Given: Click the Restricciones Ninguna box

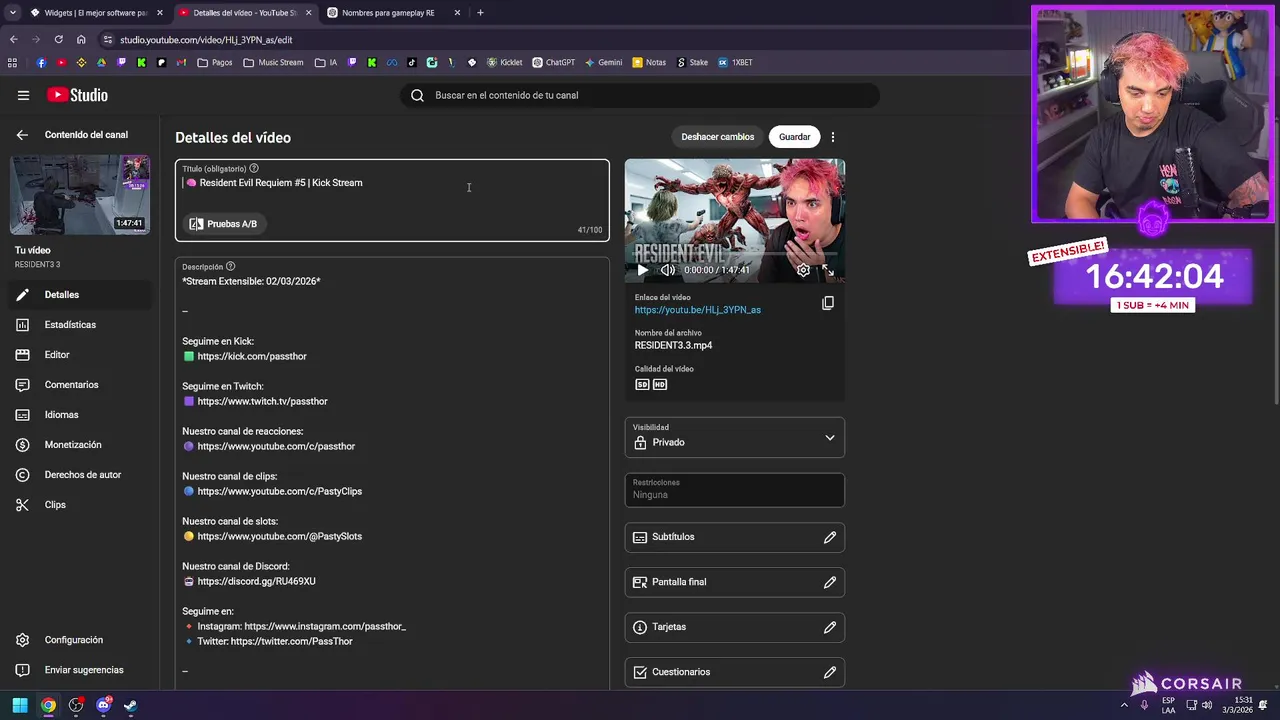Looking at the screenshot, I should [x=735, y=490].
